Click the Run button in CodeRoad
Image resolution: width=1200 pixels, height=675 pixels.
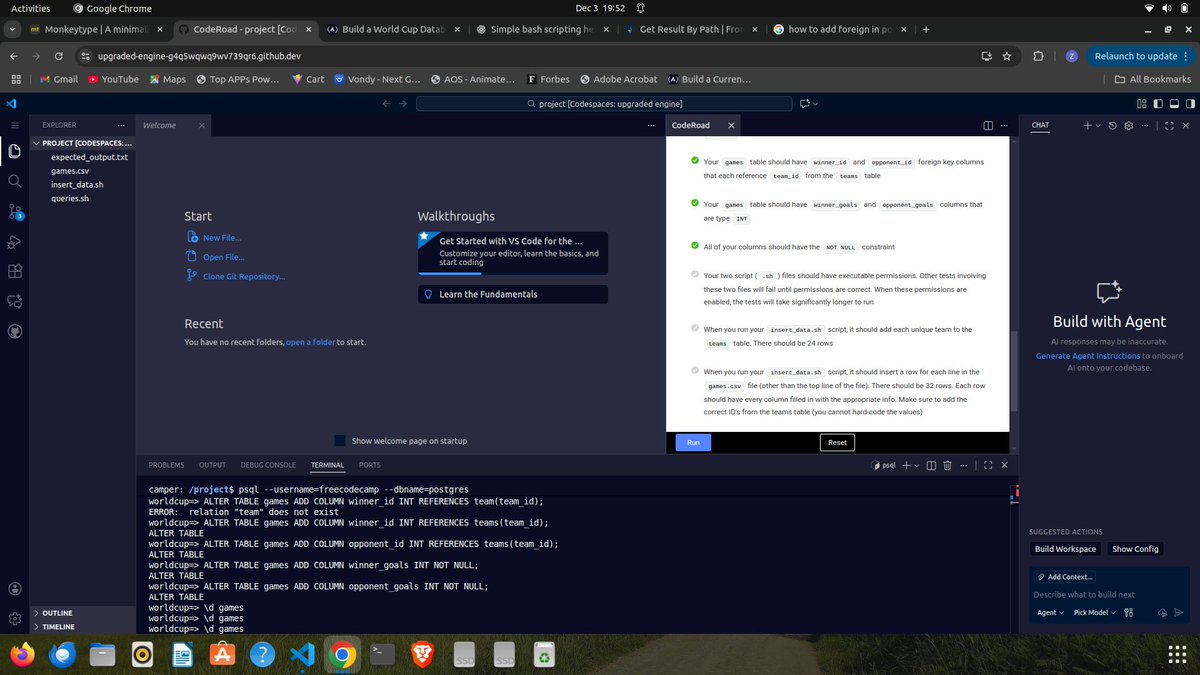click(692, 441)
